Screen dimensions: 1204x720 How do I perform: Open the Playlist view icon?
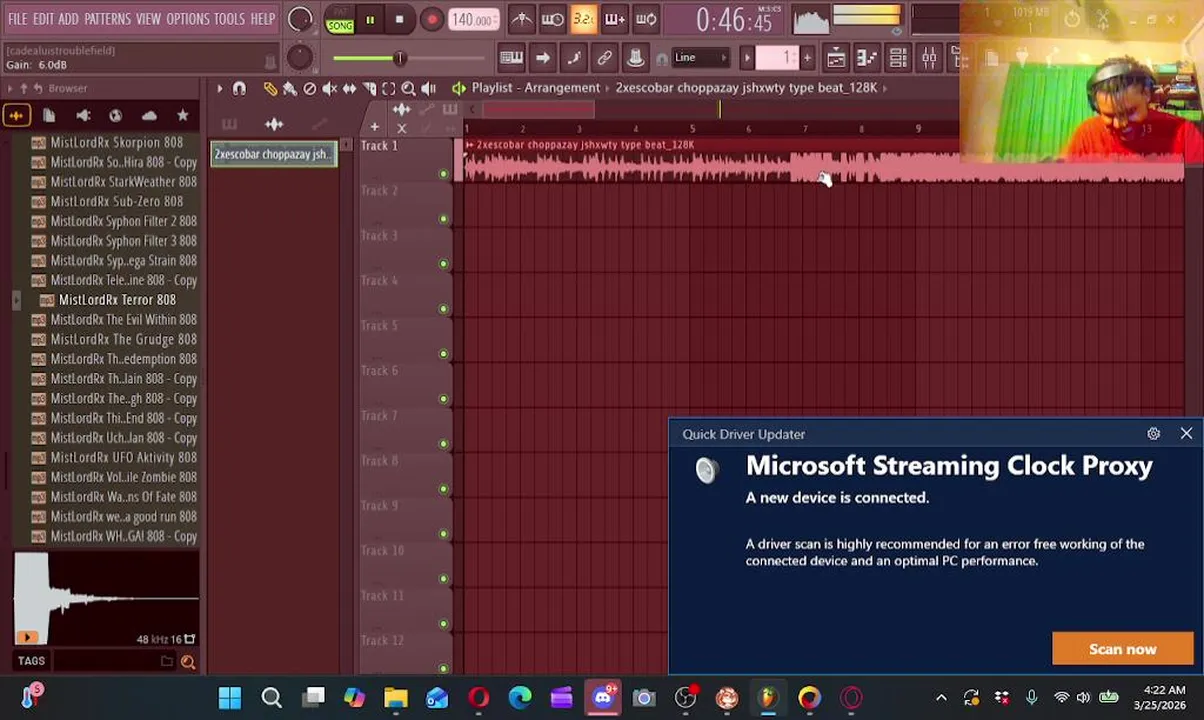(836, 58)
